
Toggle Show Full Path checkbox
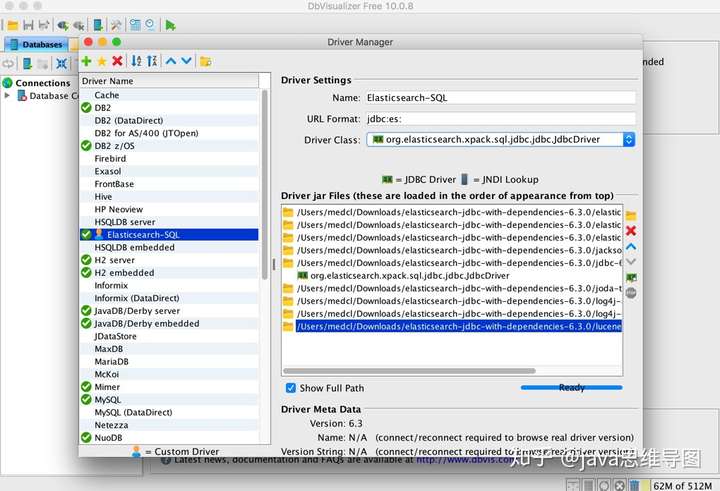tap(291, 388)
